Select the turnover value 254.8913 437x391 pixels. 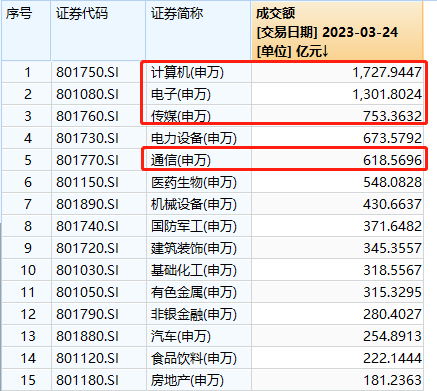click(x=392, y=336)
